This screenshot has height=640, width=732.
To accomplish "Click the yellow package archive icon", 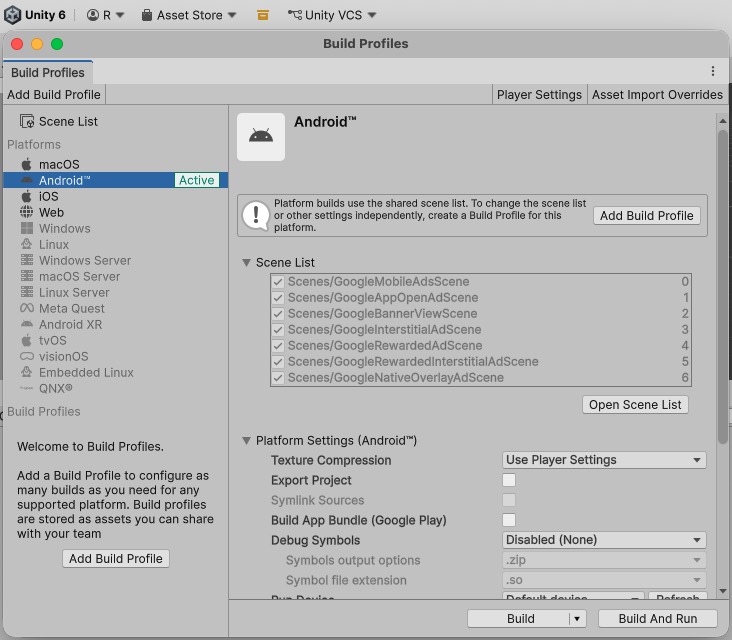I will point(263,15).
